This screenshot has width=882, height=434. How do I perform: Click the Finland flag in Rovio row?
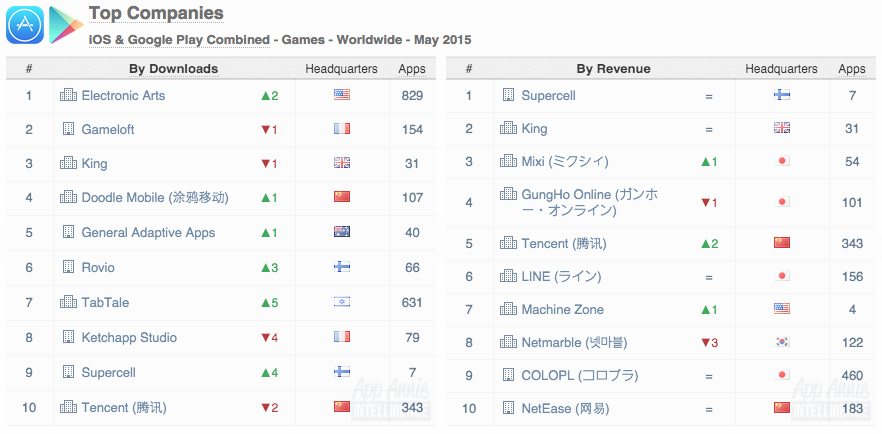pyautogui.click(x=341, y=266)
